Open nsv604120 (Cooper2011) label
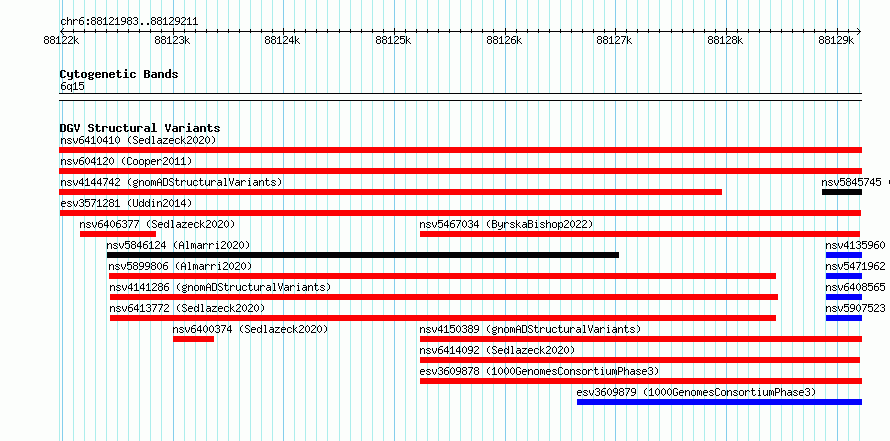The image size is (890, 441). pos(126,161)
